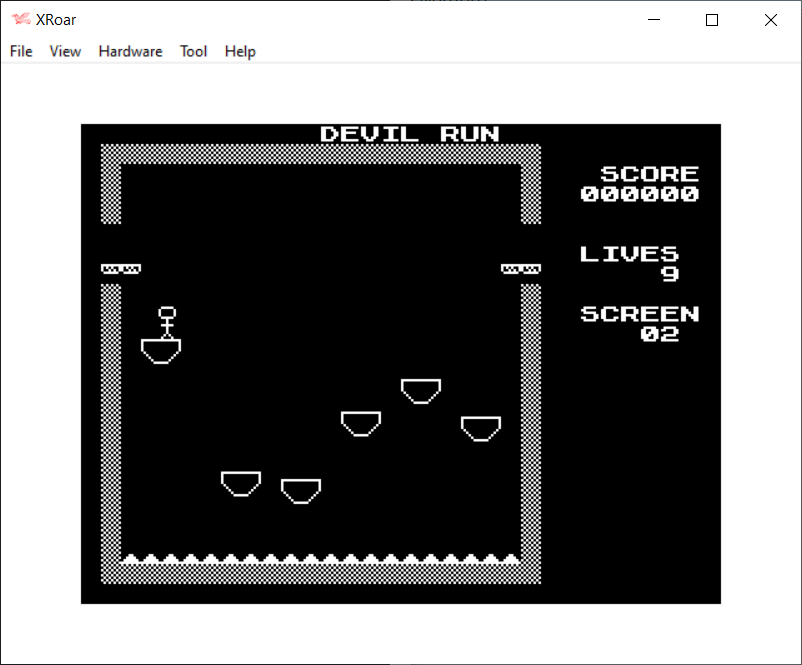Minimize the XRoar window

point(654,20)
